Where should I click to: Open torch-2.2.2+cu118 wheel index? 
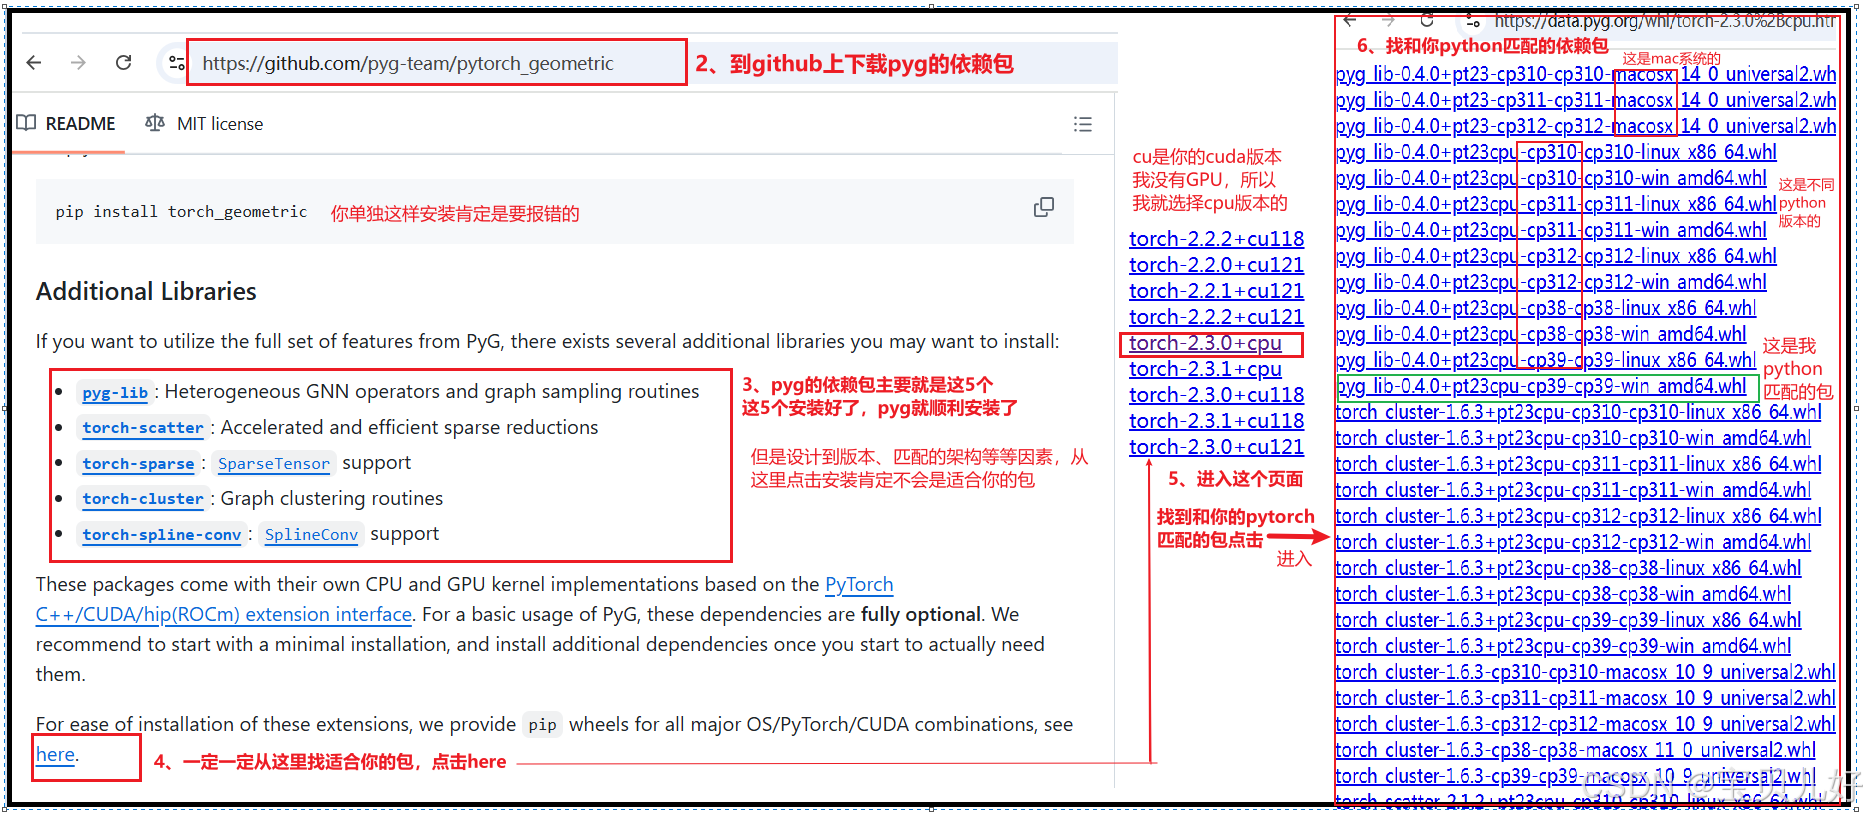point(1216,239)
